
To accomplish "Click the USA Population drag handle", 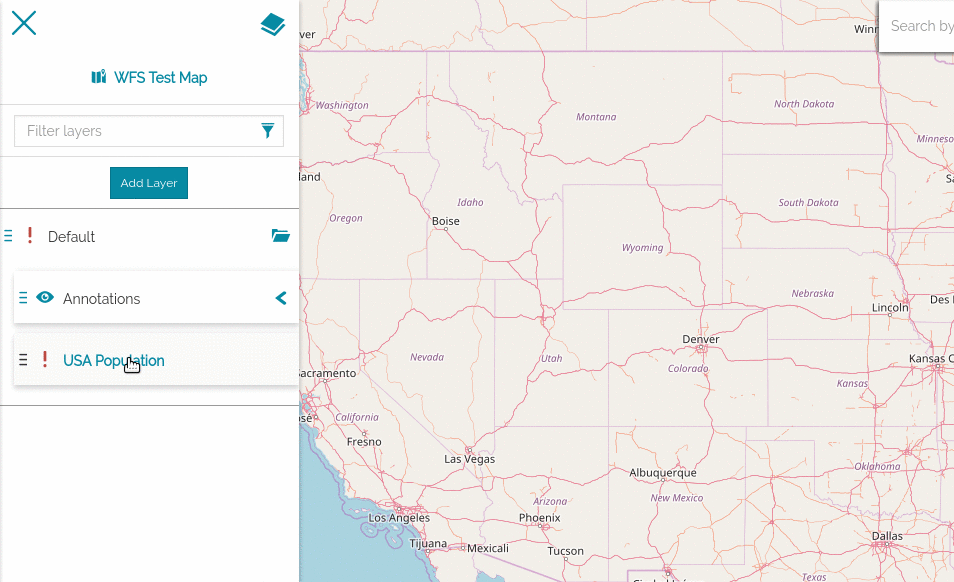I will tap(23, 359).
